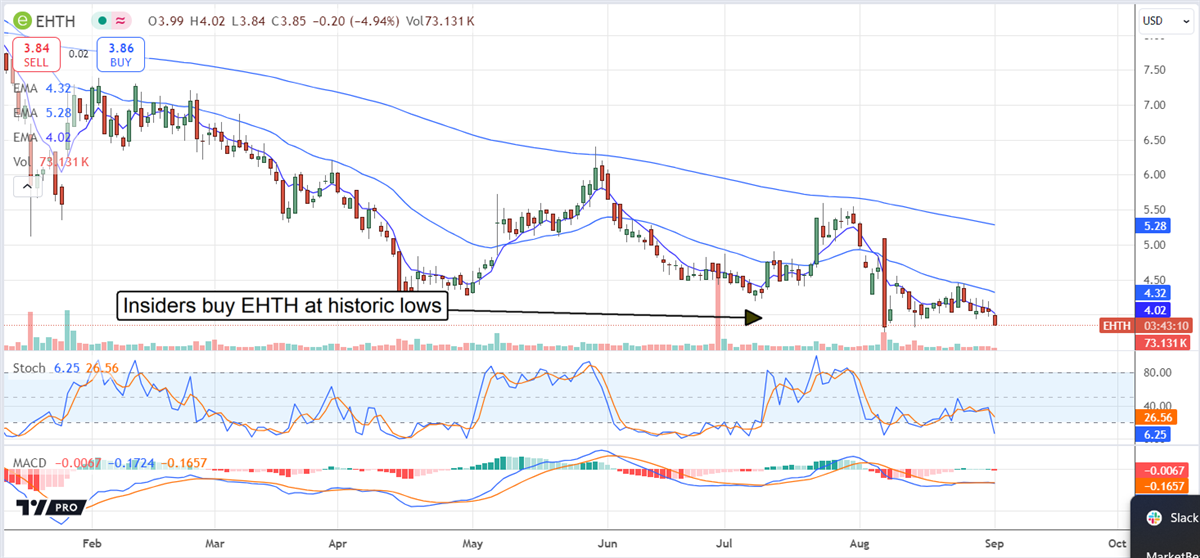Click the Feb label on time axis

point(92,545)
